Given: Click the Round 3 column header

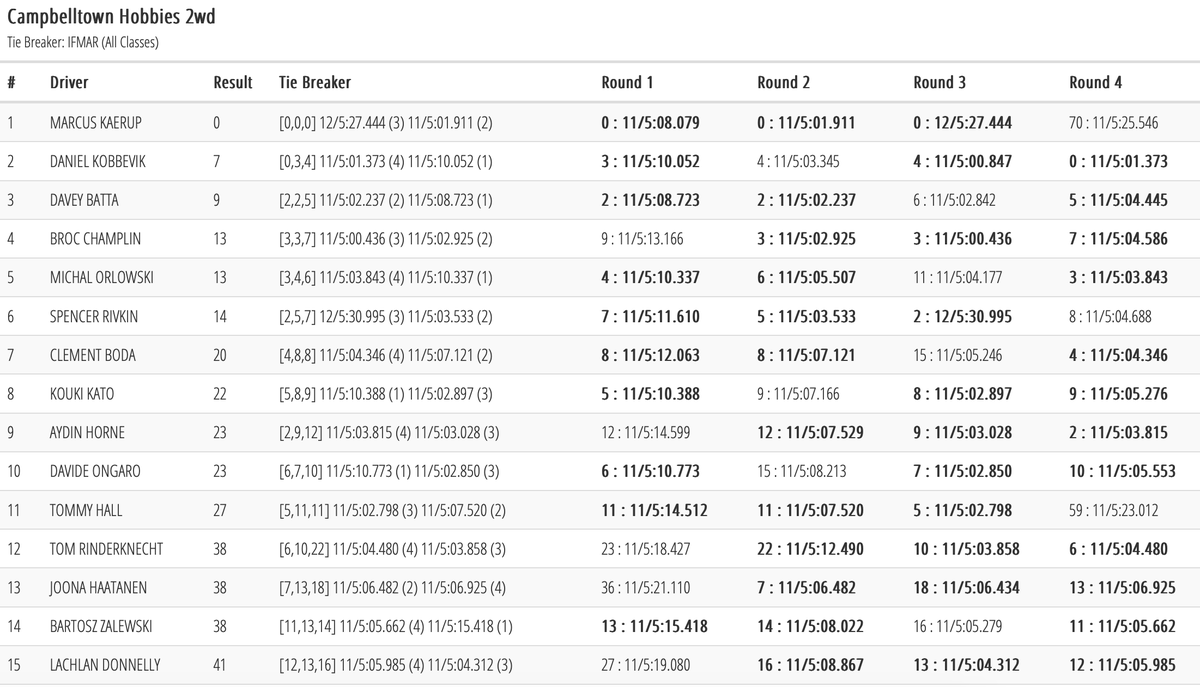Looking at the screenshot, I should 939,82.
